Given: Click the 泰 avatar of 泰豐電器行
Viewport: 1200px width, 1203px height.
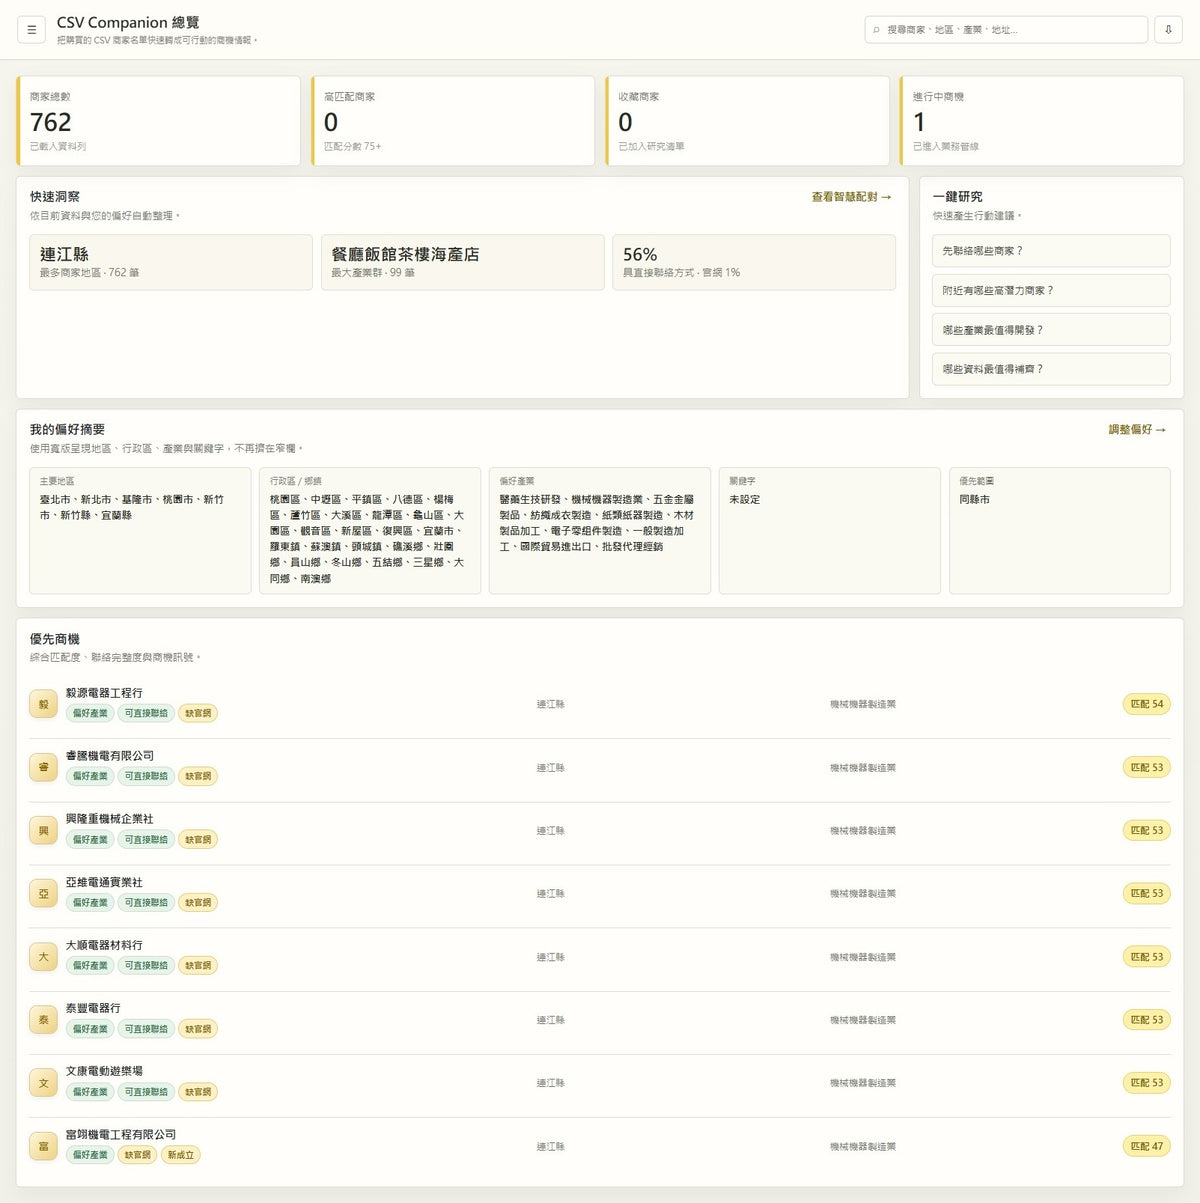Looking at the screenshot, I should coord(43,1020).
